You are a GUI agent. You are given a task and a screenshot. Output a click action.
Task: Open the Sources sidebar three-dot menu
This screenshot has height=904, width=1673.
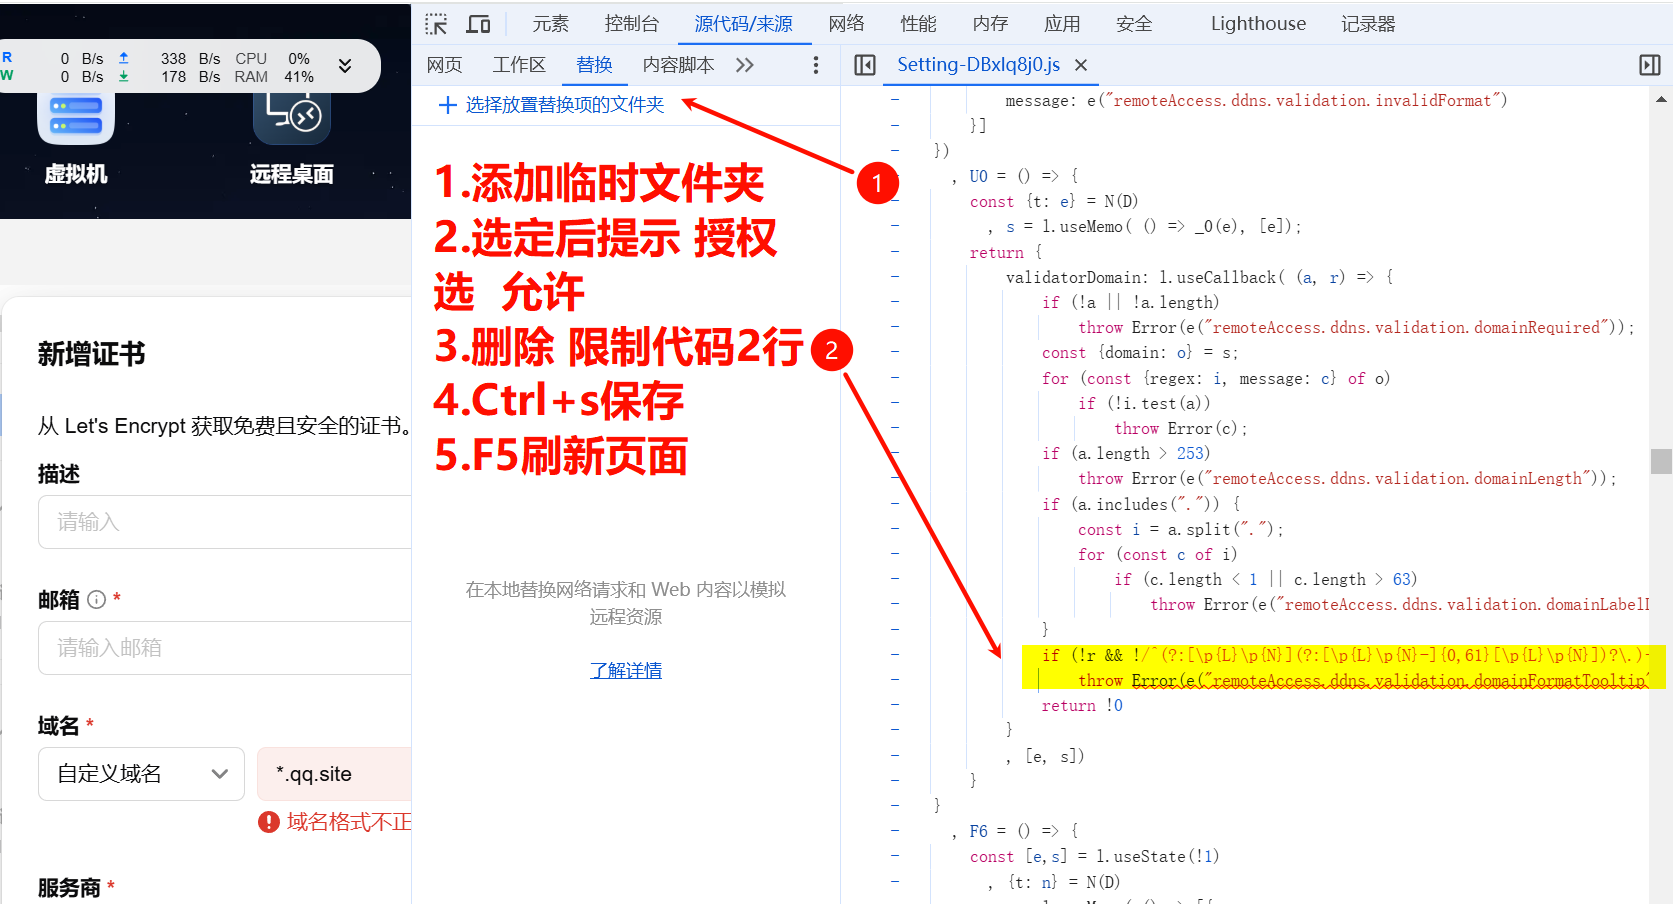(816, 65)
